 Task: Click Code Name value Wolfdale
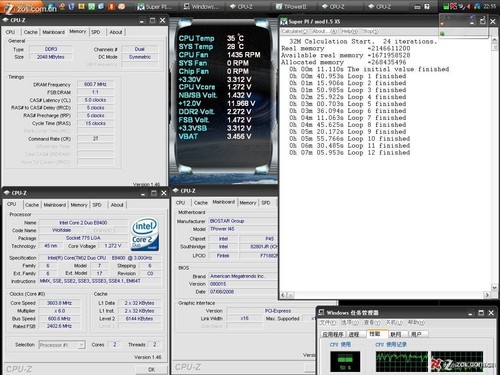(61, 230)
